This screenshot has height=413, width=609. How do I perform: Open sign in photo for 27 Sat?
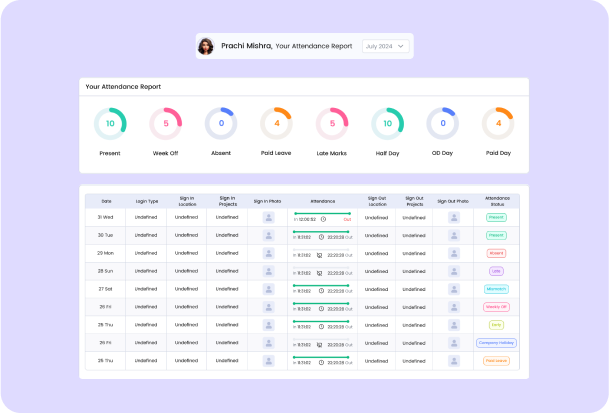click(268, 290)
